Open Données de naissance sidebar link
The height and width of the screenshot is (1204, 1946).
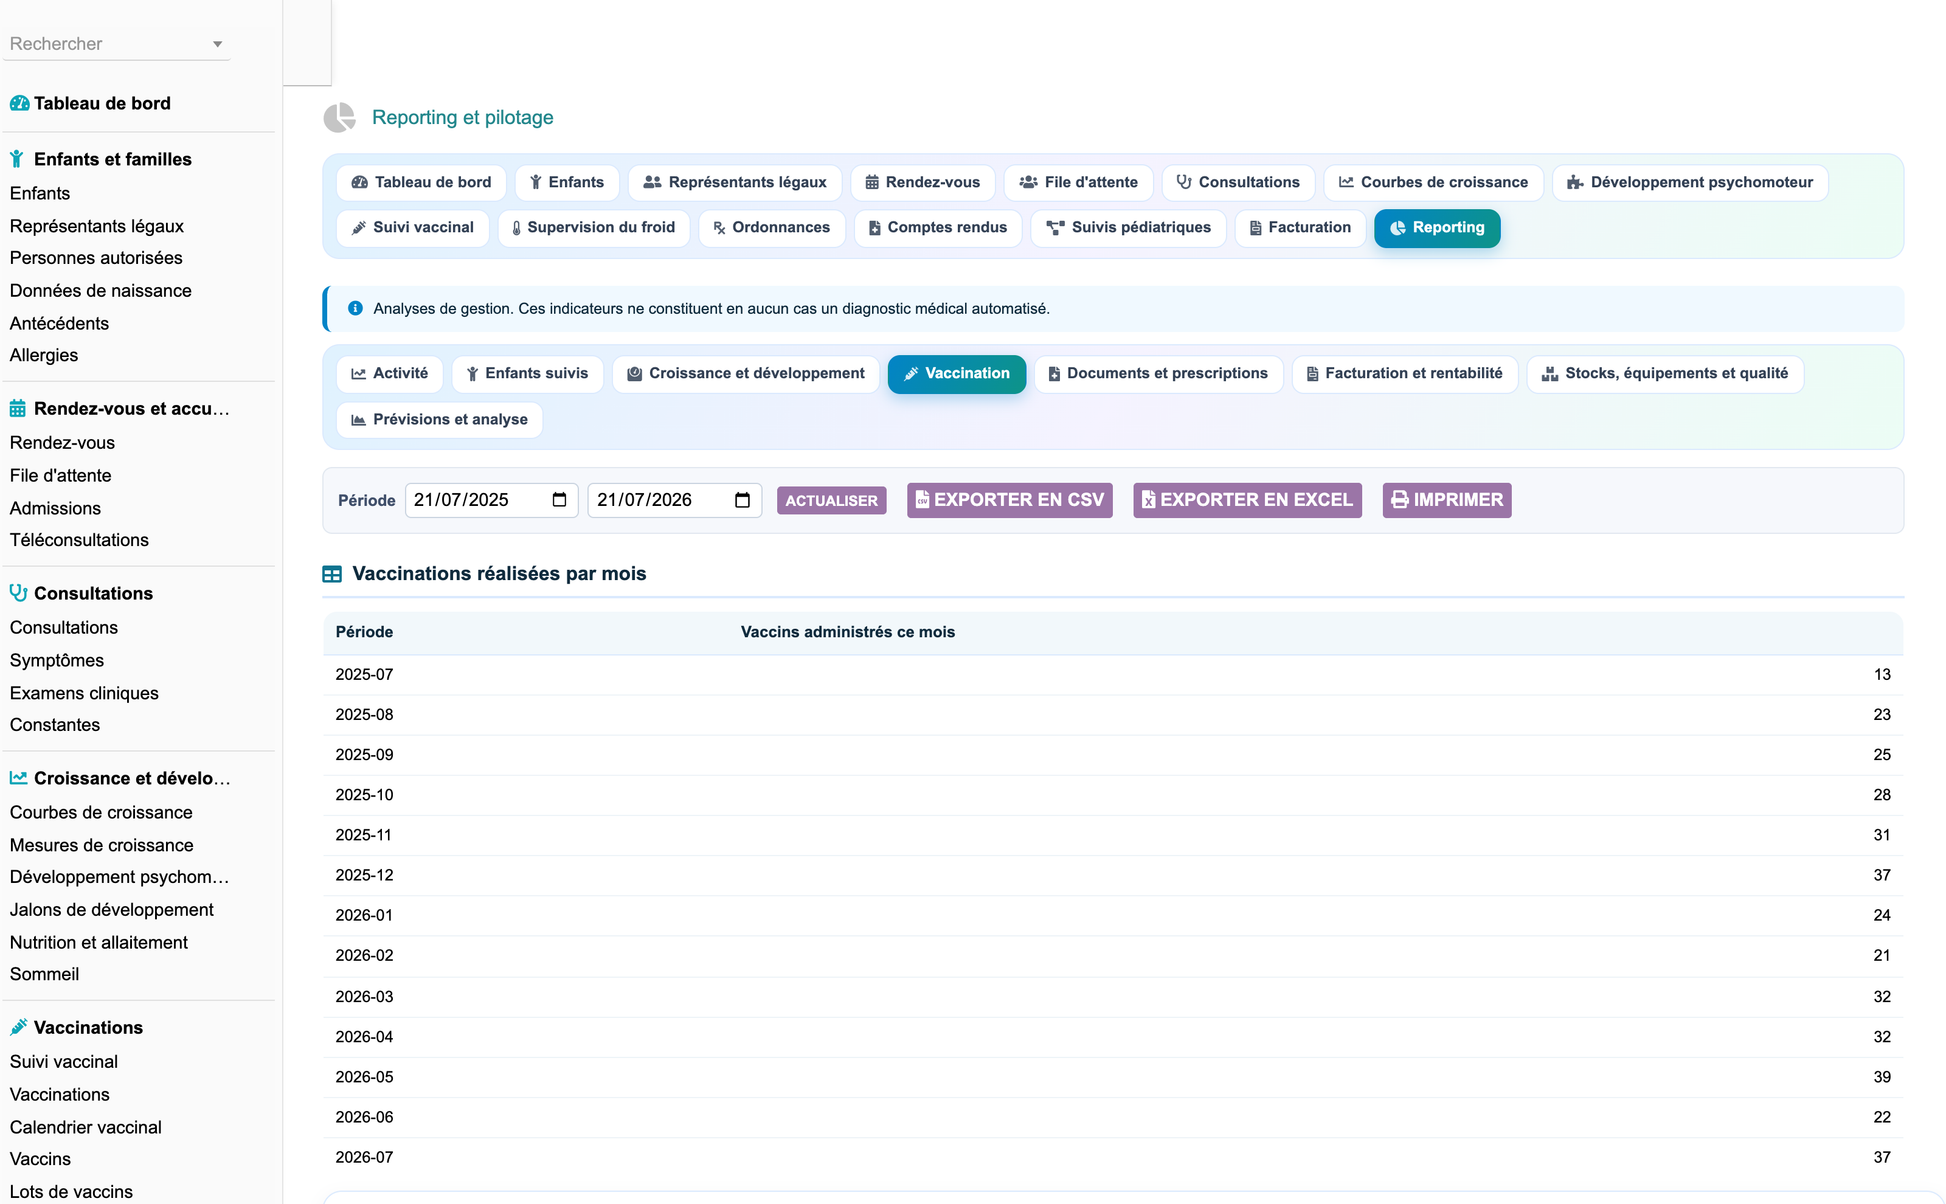(100, 291)
